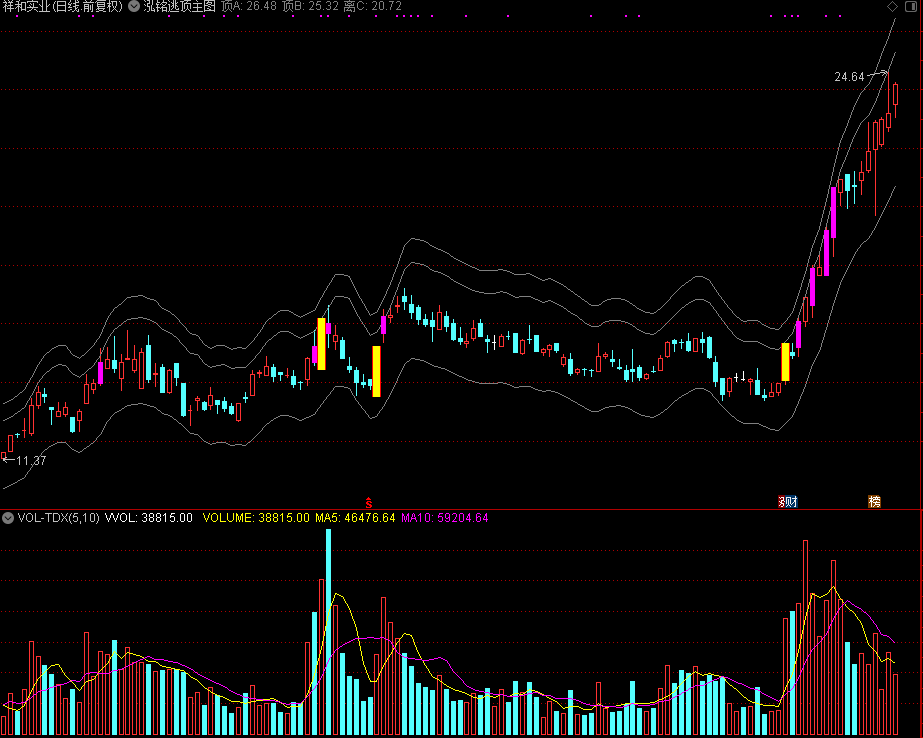The height and width of the screenshot is (738, 923).
Task: Click the MA5: 46476.64 readout
Action: click(x=355, y=518)
